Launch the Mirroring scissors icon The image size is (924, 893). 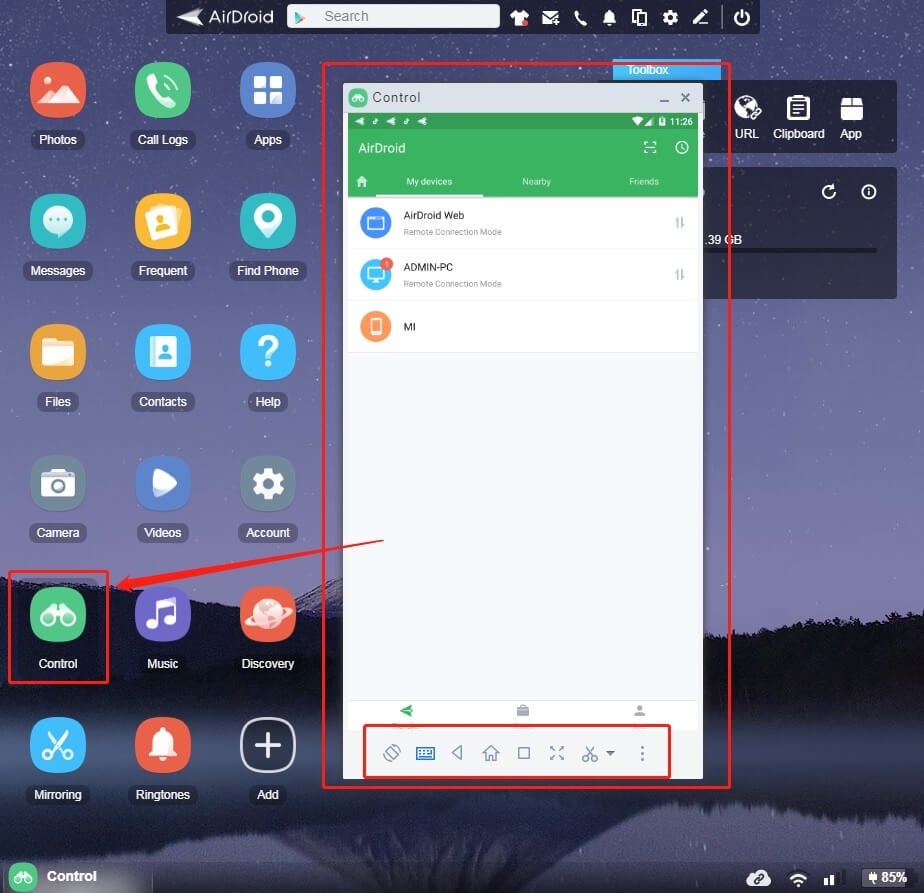coord(58,745)
